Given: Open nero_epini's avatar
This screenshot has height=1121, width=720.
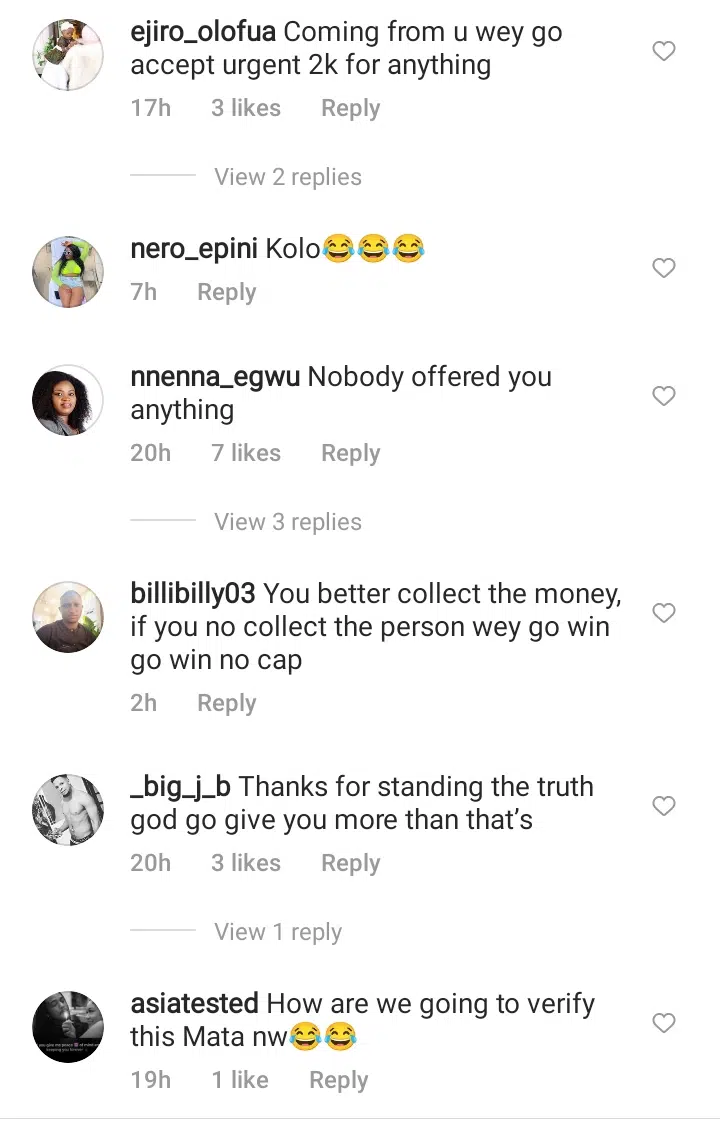Looking at the screenshot, I should (x=68, y=271).
